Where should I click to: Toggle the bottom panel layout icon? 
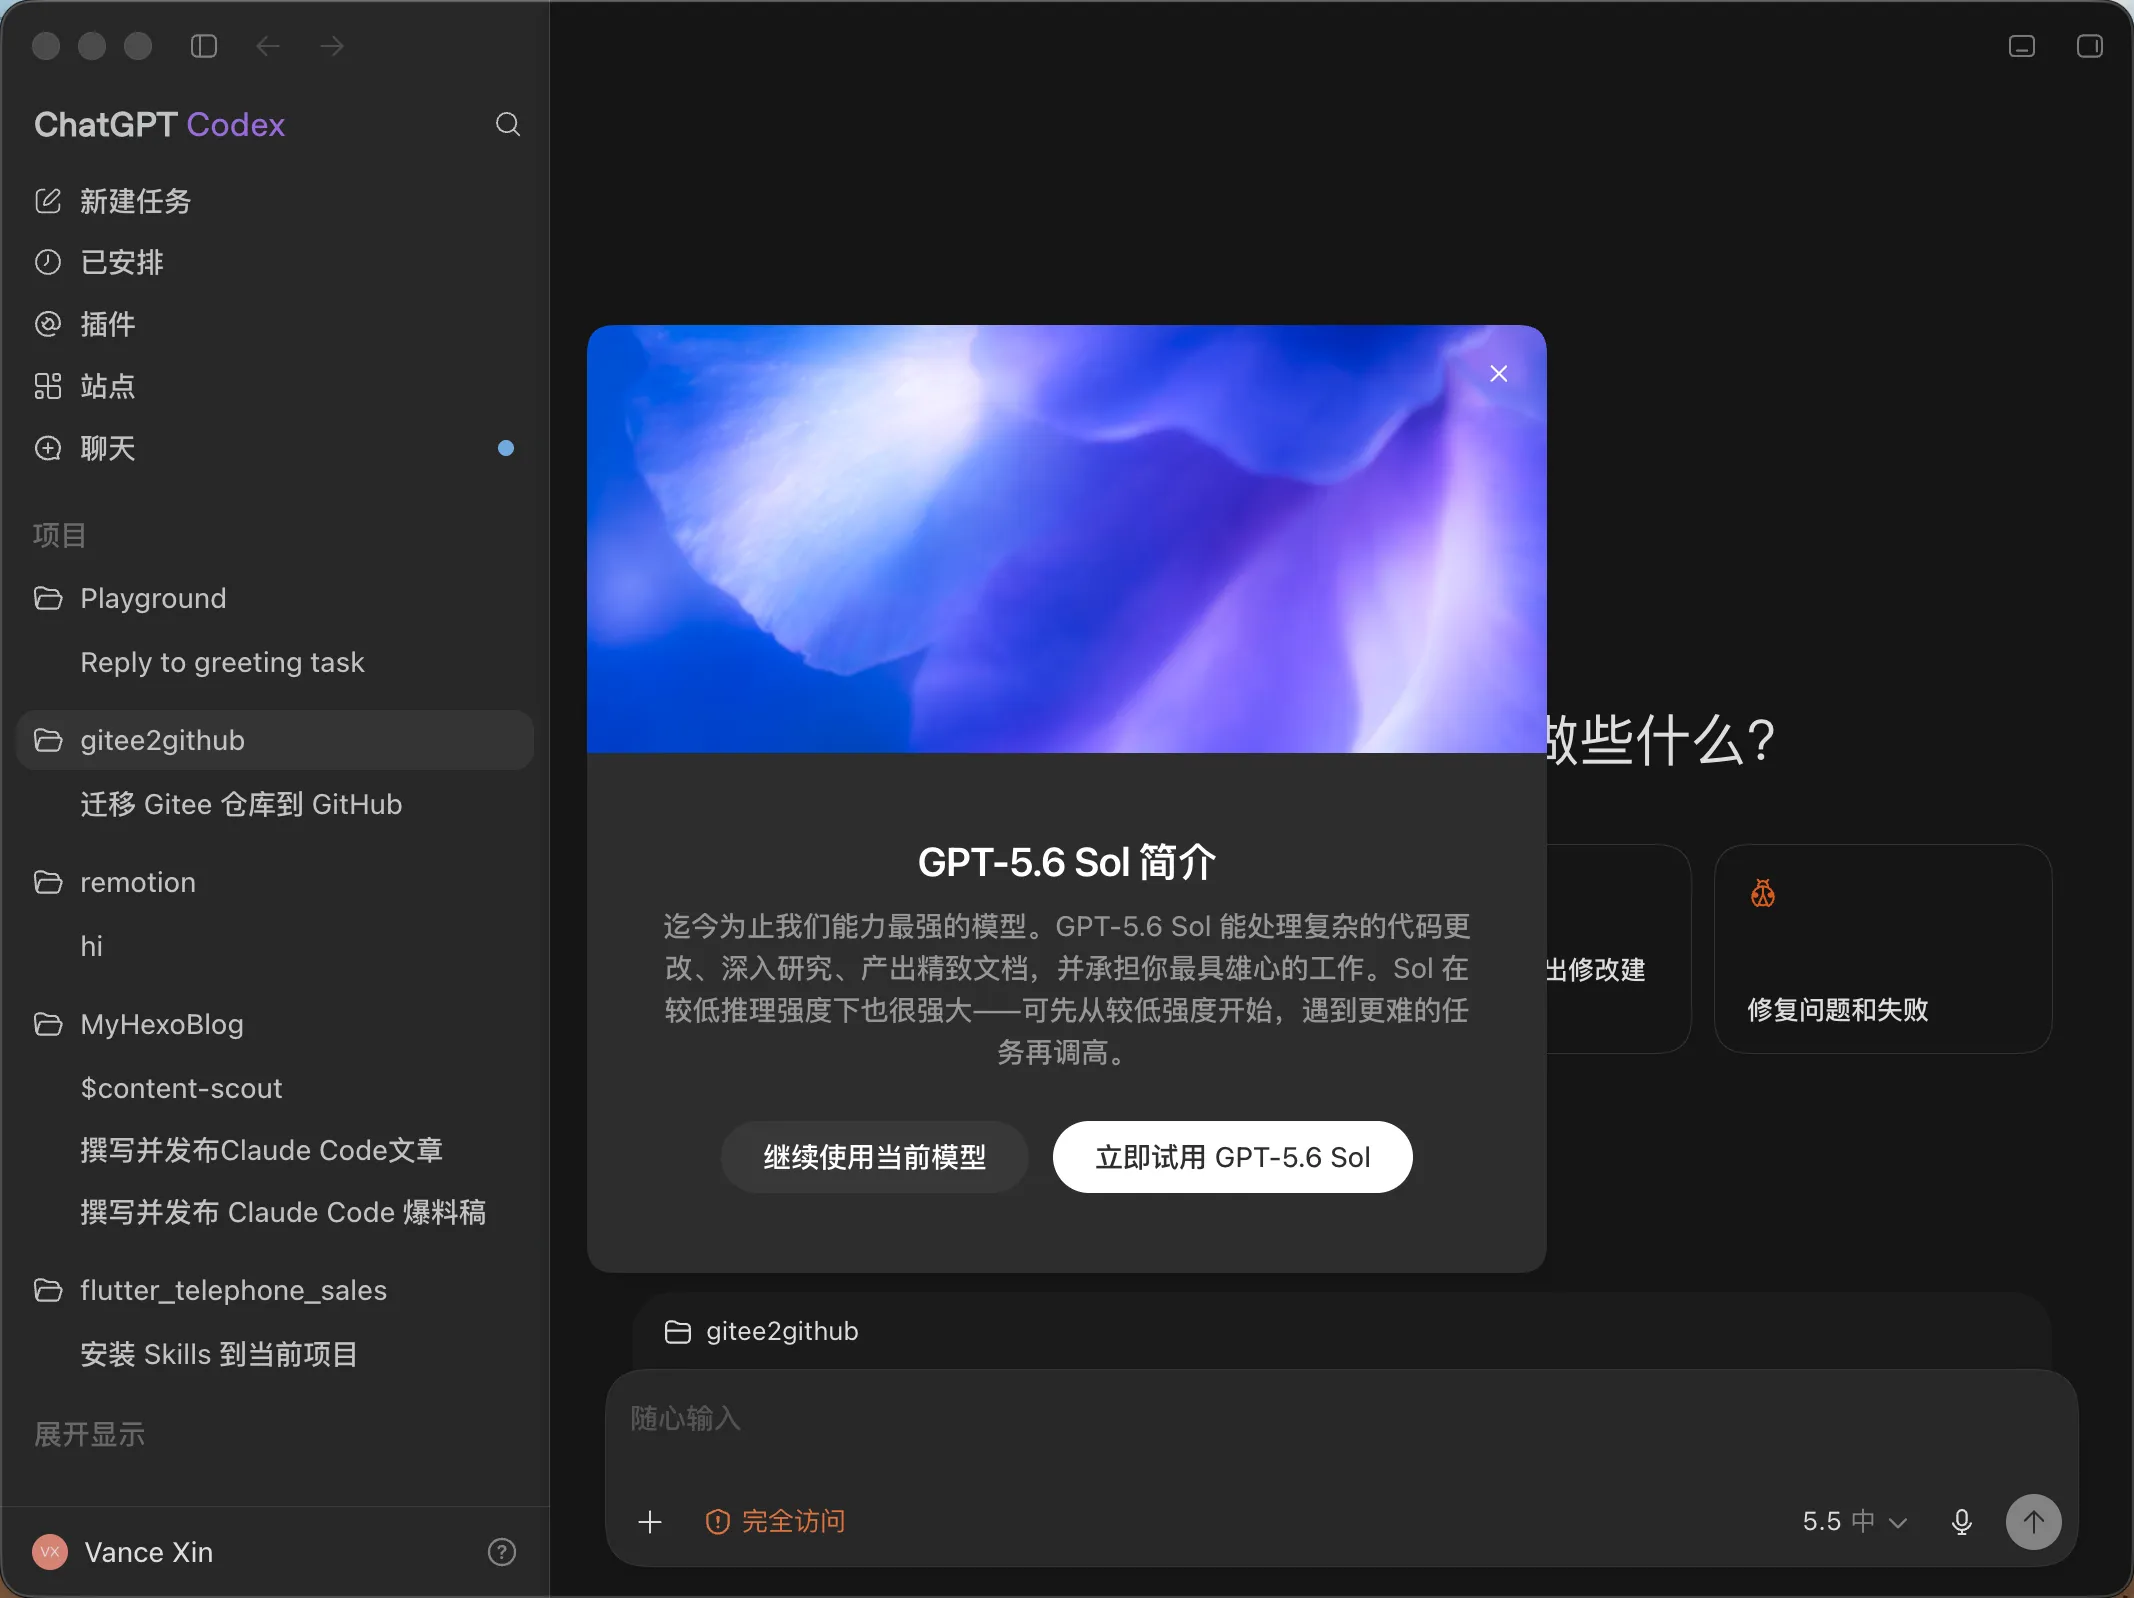tap(2022, 46)
